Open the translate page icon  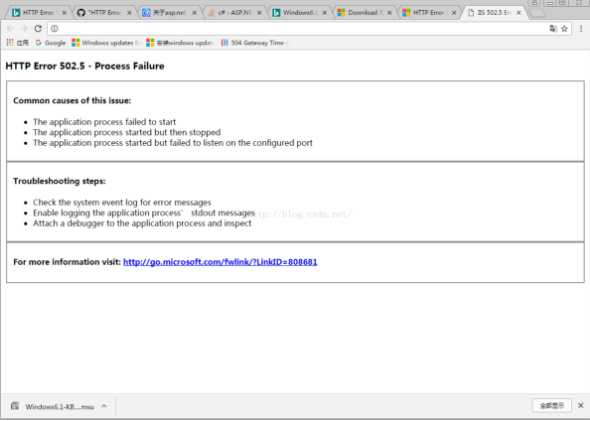coord(552,29)
